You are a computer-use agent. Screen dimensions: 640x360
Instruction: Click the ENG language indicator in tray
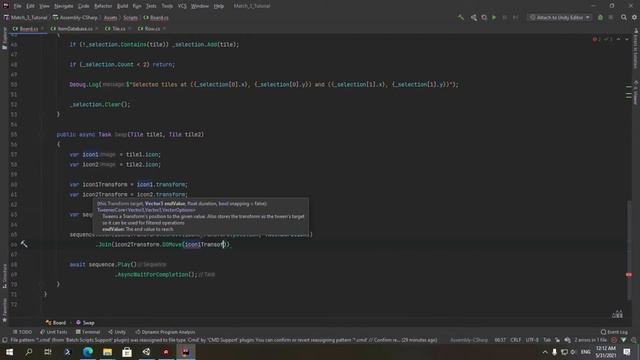pos(585,352)
